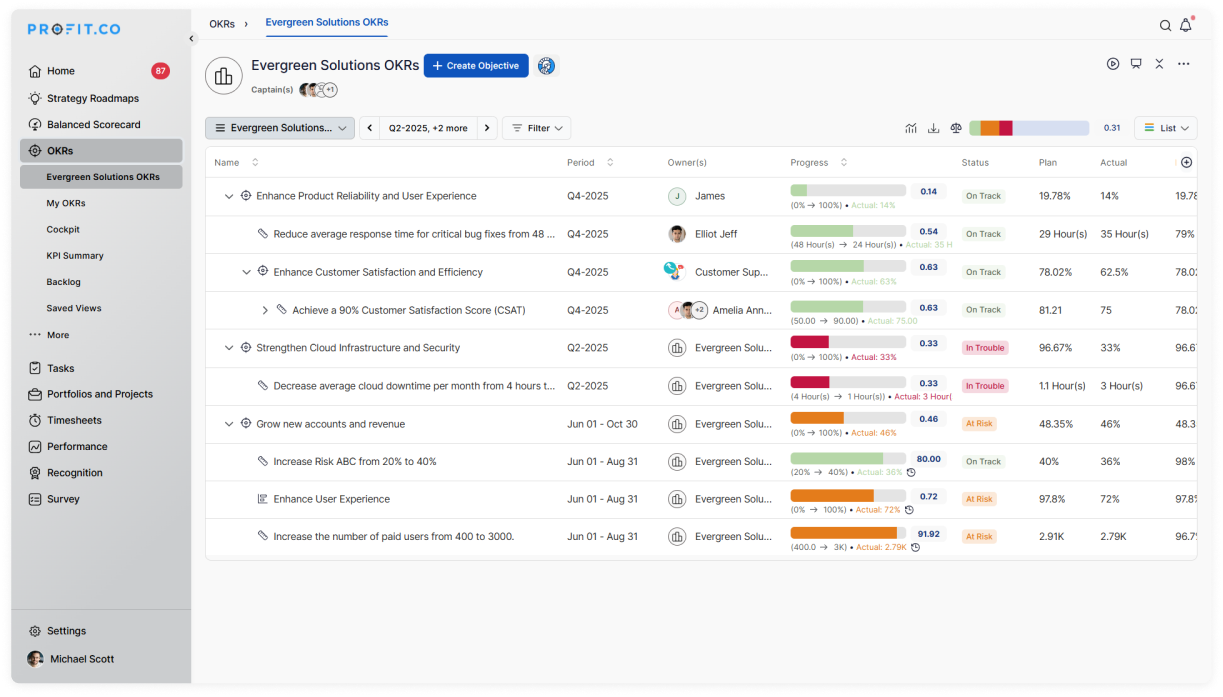Go to next period with right arrow

tap(487, 128)
